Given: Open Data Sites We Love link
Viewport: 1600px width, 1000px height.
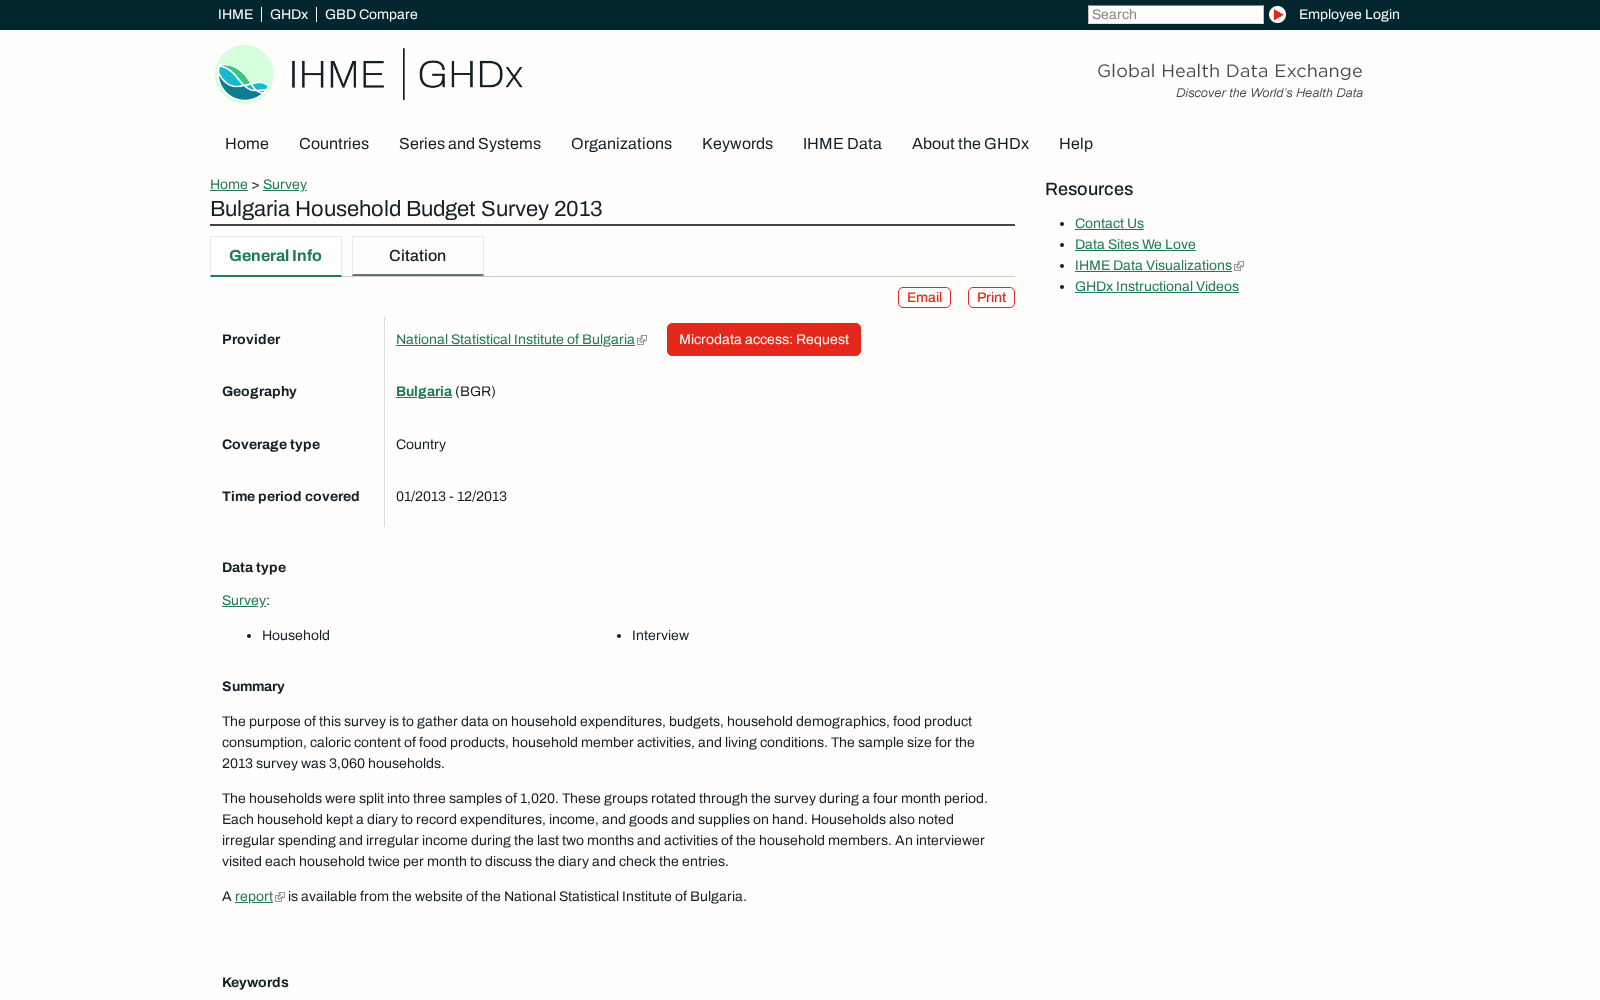Looking at the screenshot, I should point(1135,245).
